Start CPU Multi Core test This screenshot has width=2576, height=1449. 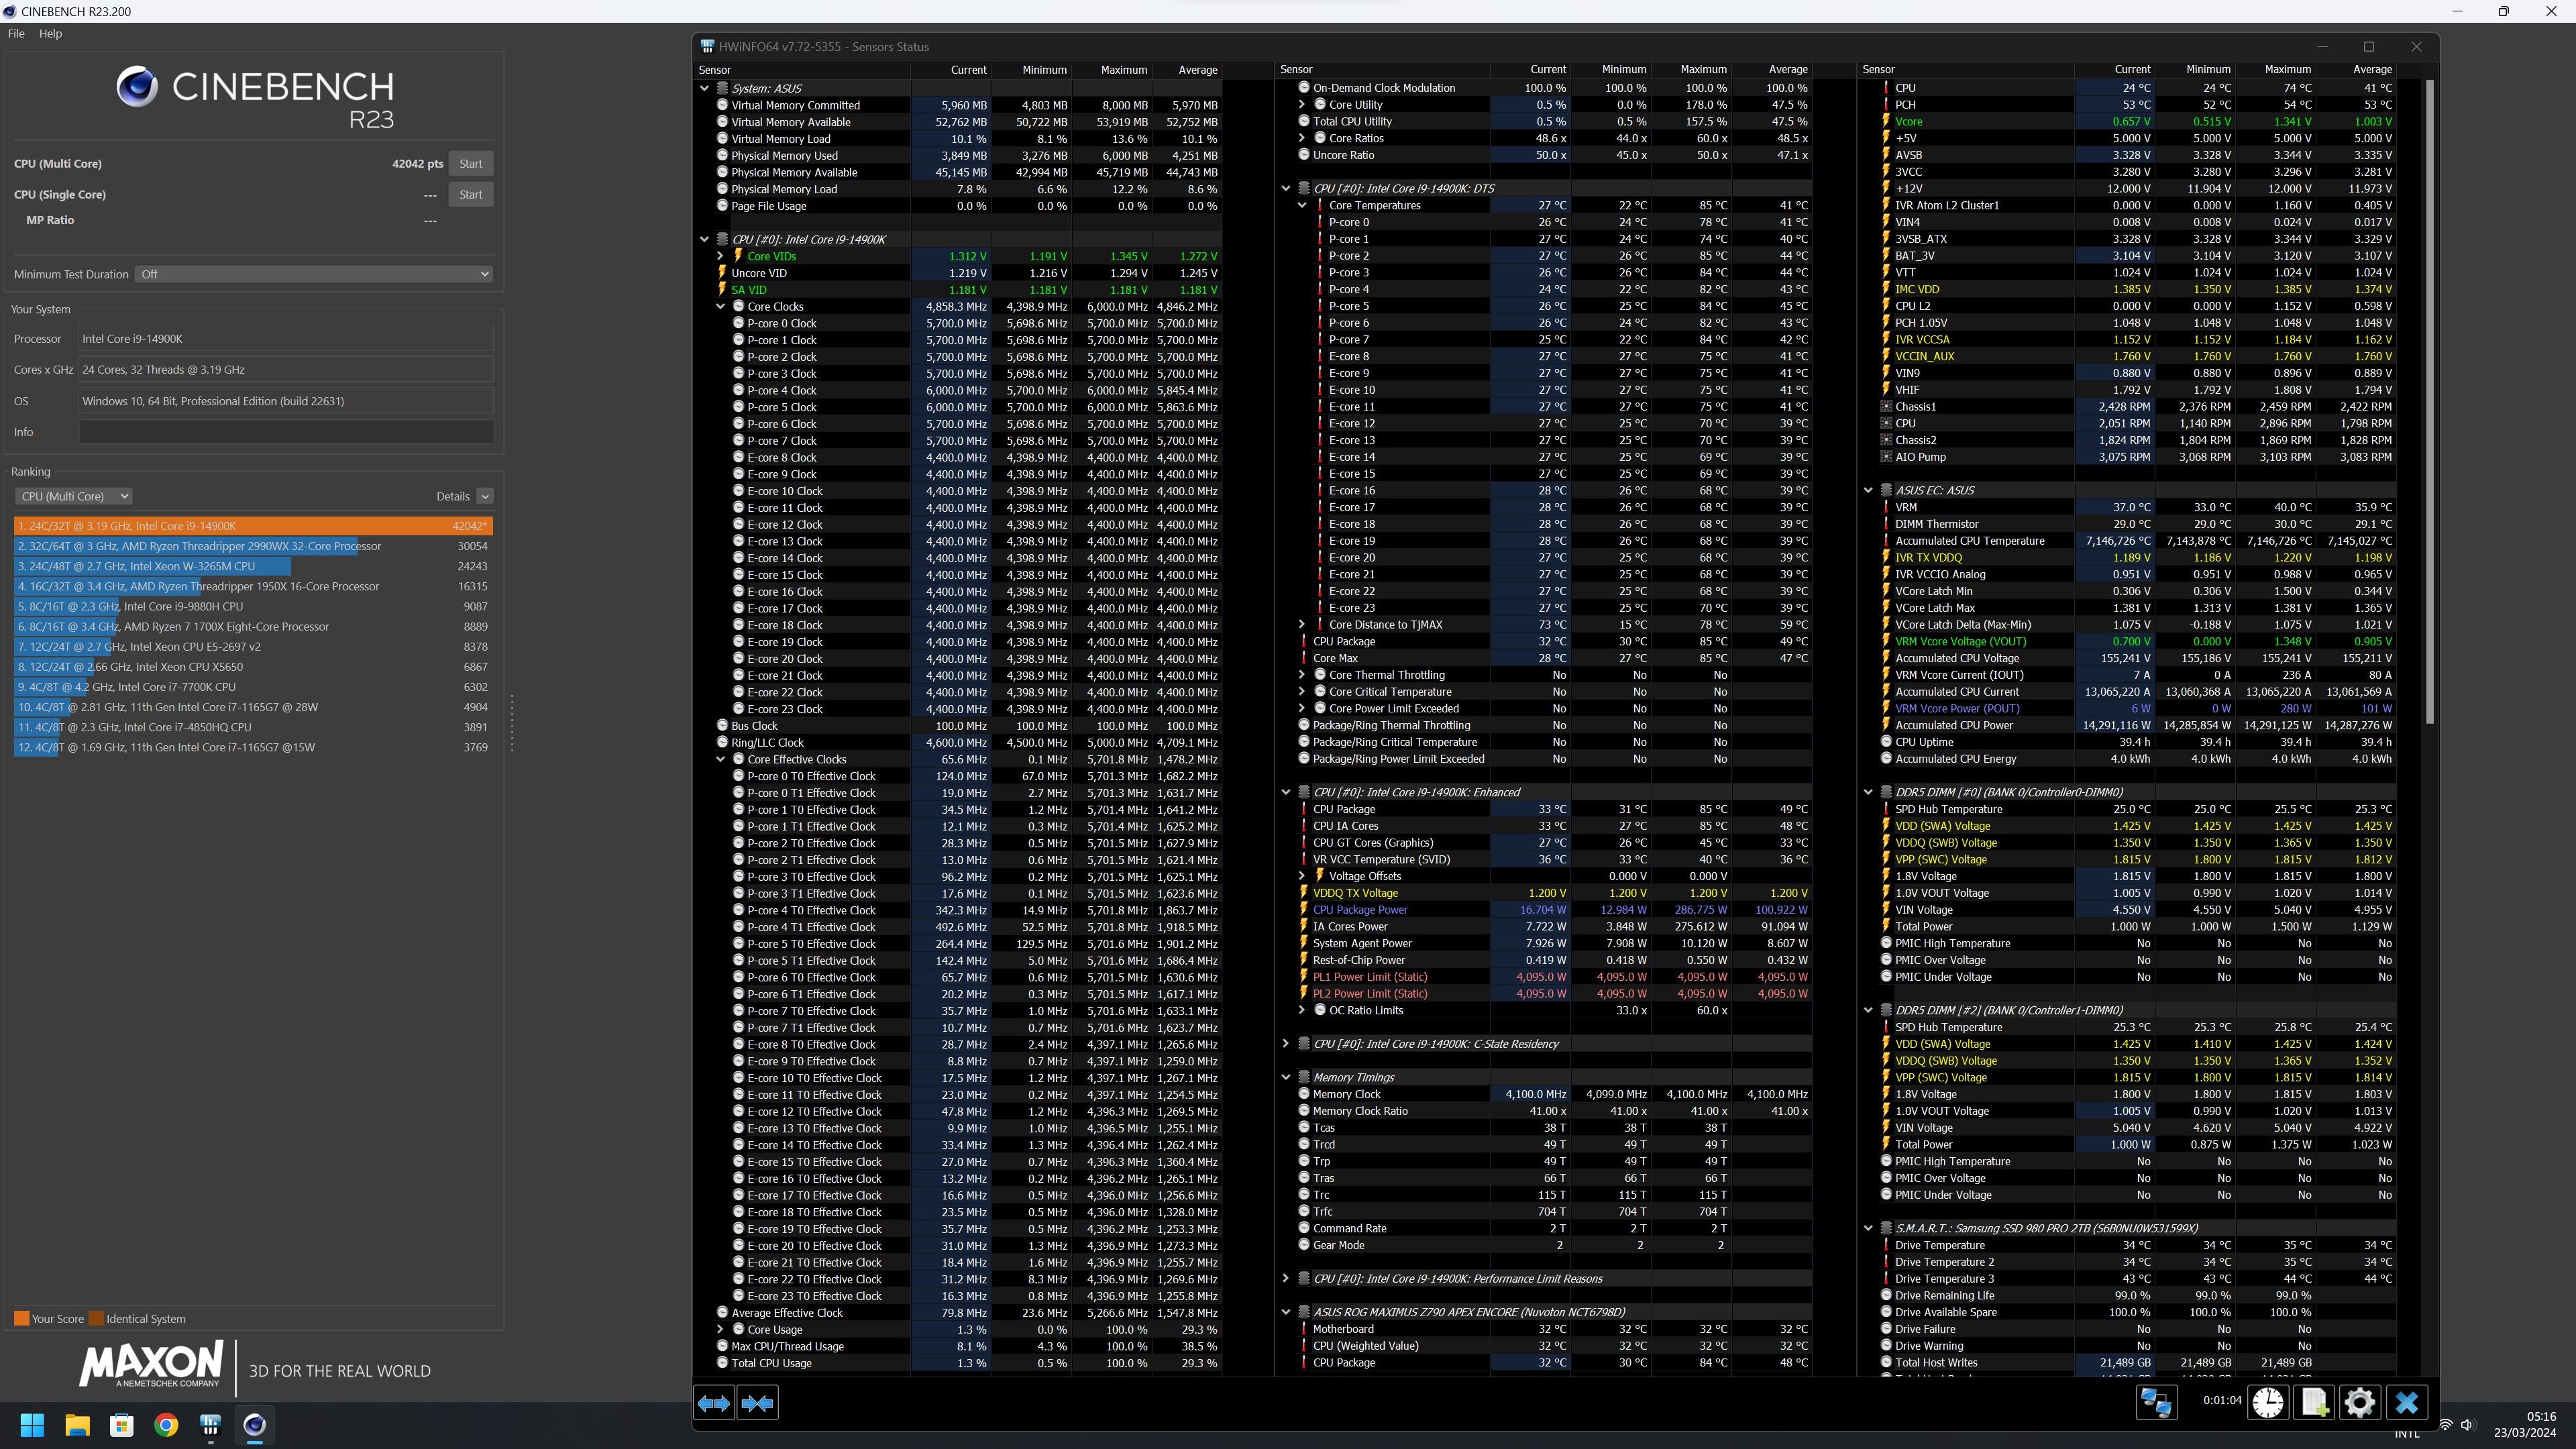point(471,163)
